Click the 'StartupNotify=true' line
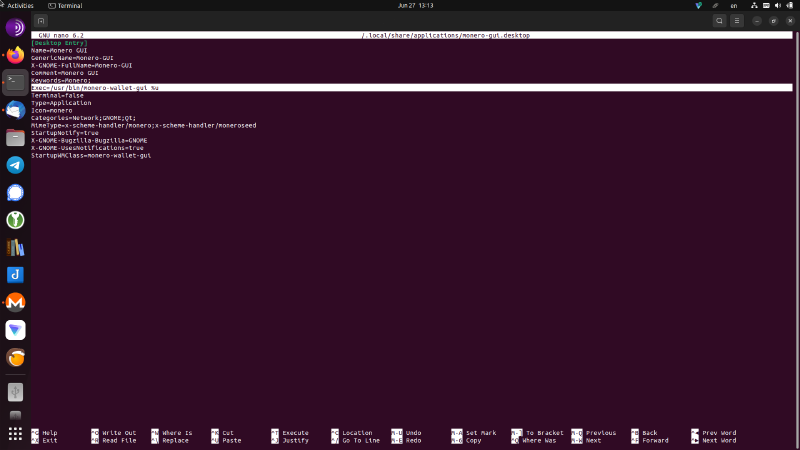The image size is (800, 450). click(65, 133)
